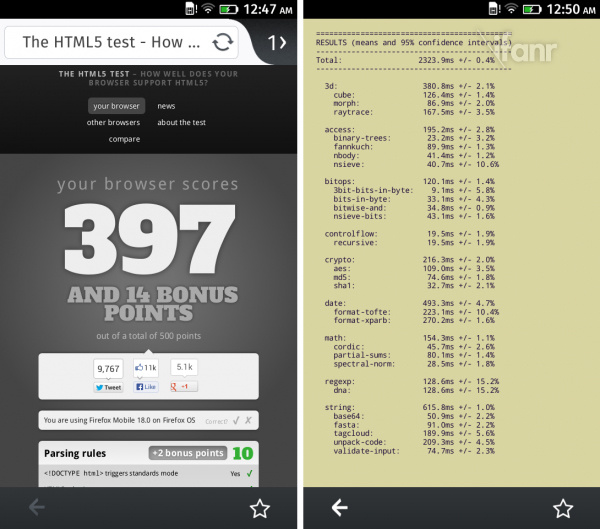Reject browser detection with the X icon
This screenshot has height=529, width=600.
(x=248, y=420)
